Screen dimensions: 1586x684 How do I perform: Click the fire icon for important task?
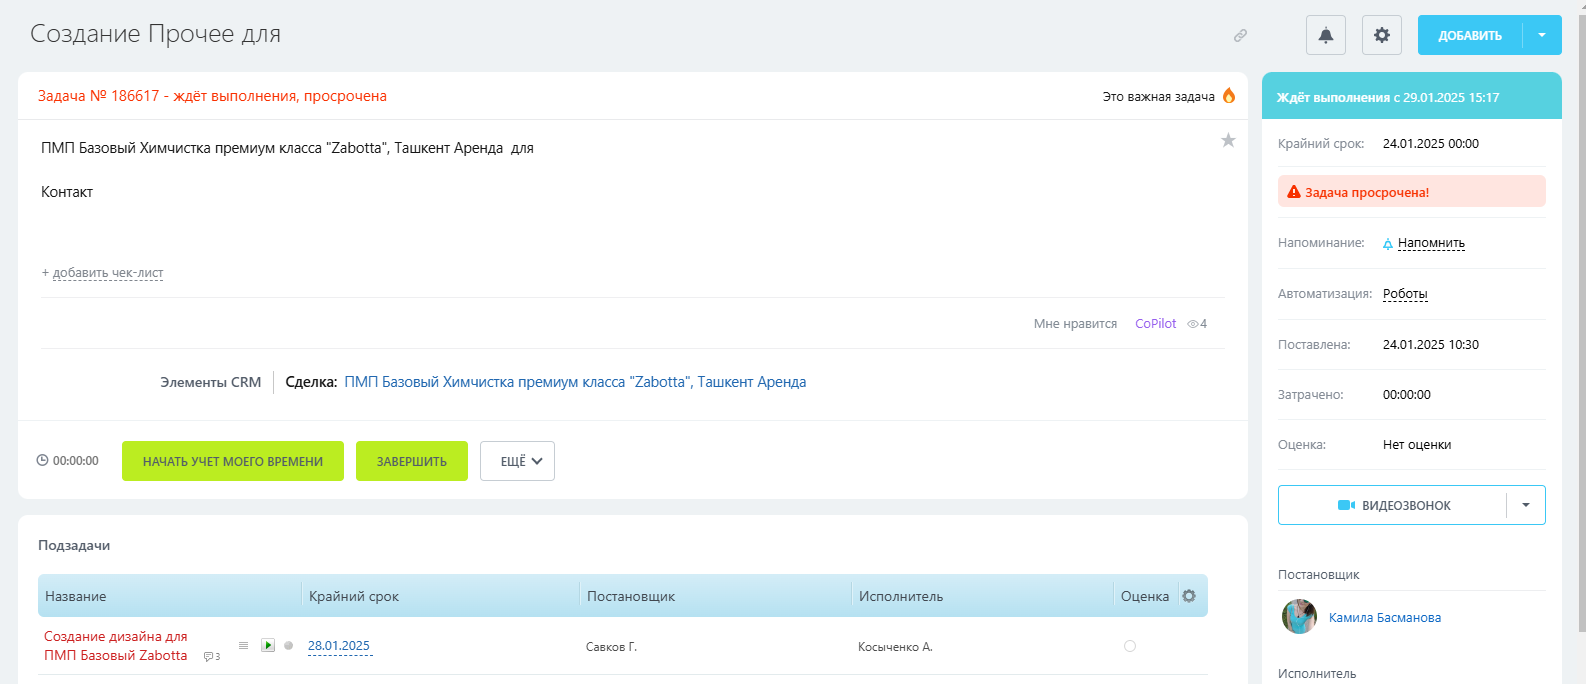1229,96
